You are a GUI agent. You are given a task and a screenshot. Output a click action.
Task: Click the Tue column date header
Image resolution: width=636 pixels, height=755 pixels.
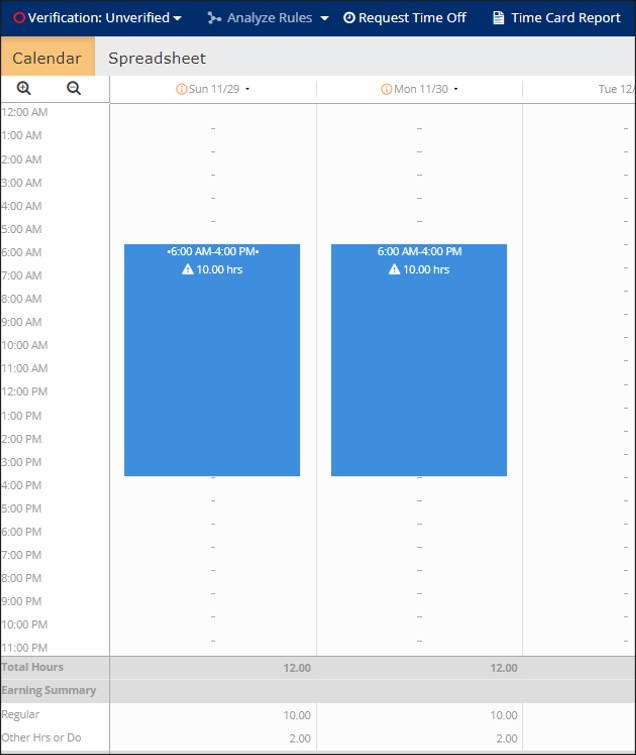pos(615,89)
